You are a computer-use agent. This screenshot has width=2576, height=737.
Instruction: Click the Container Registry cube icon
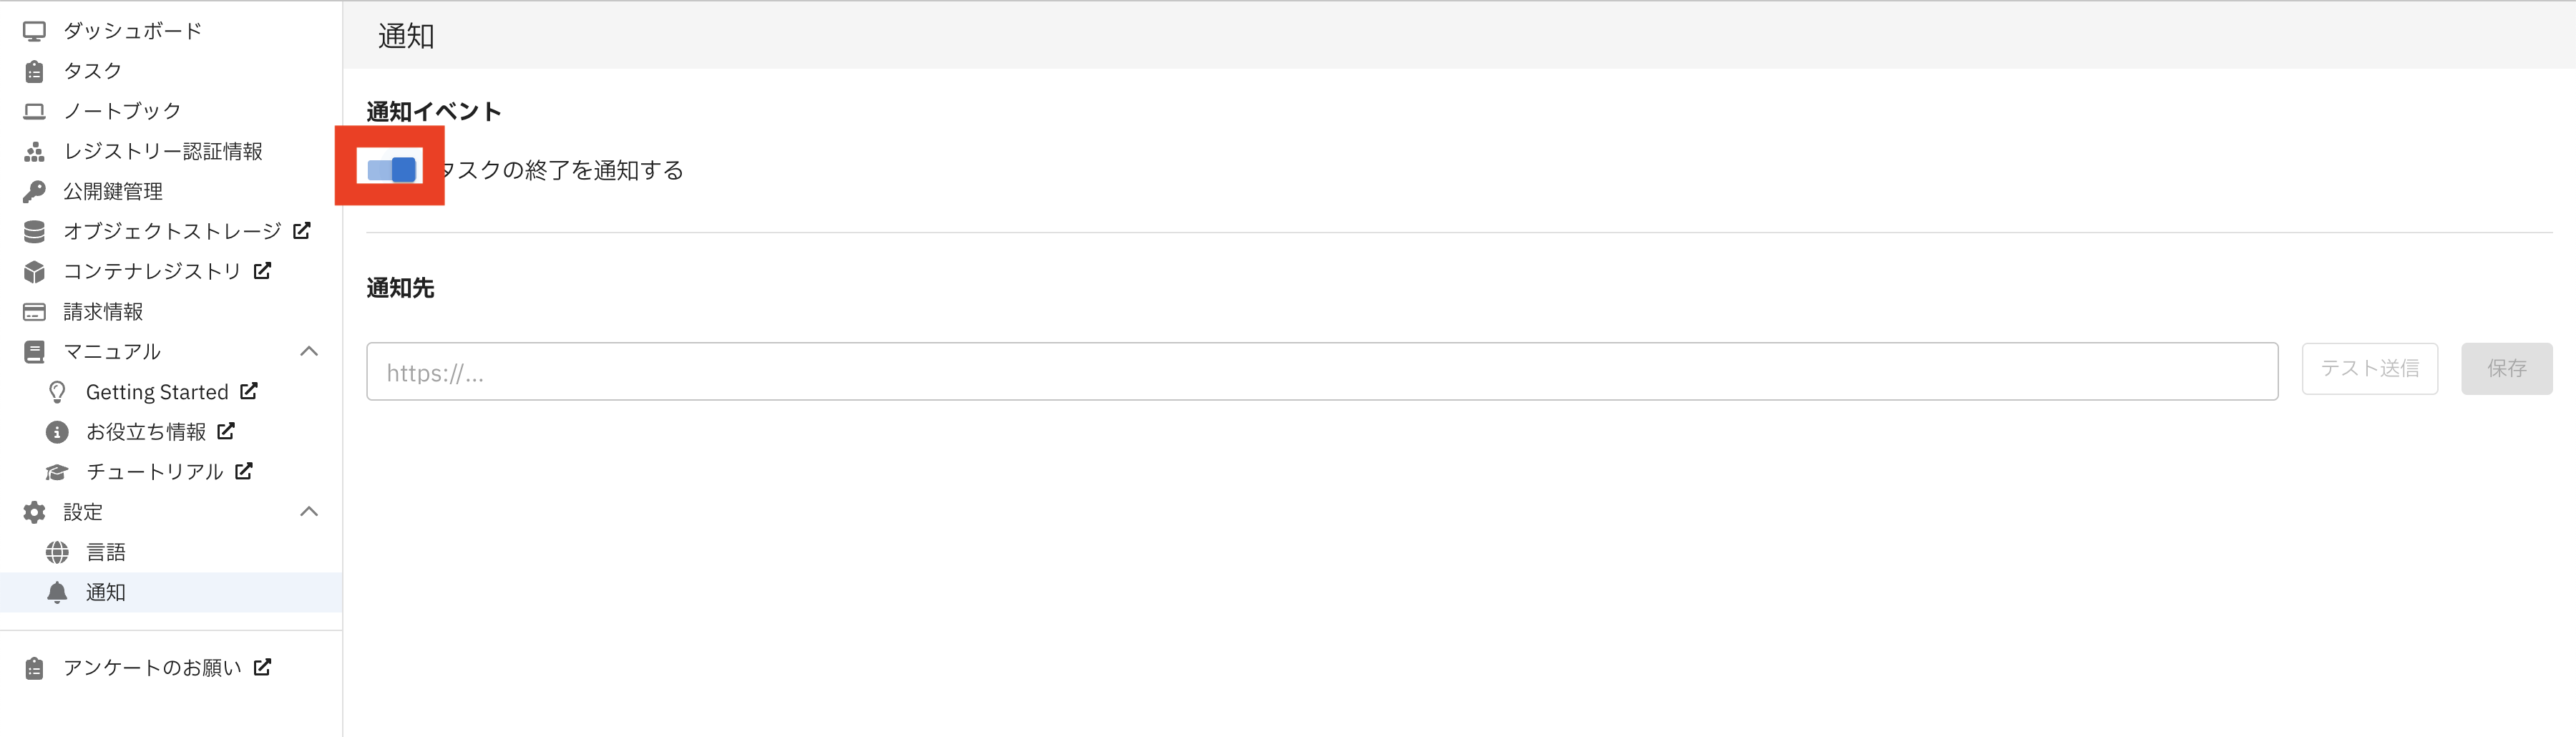[x=34, y=271]
